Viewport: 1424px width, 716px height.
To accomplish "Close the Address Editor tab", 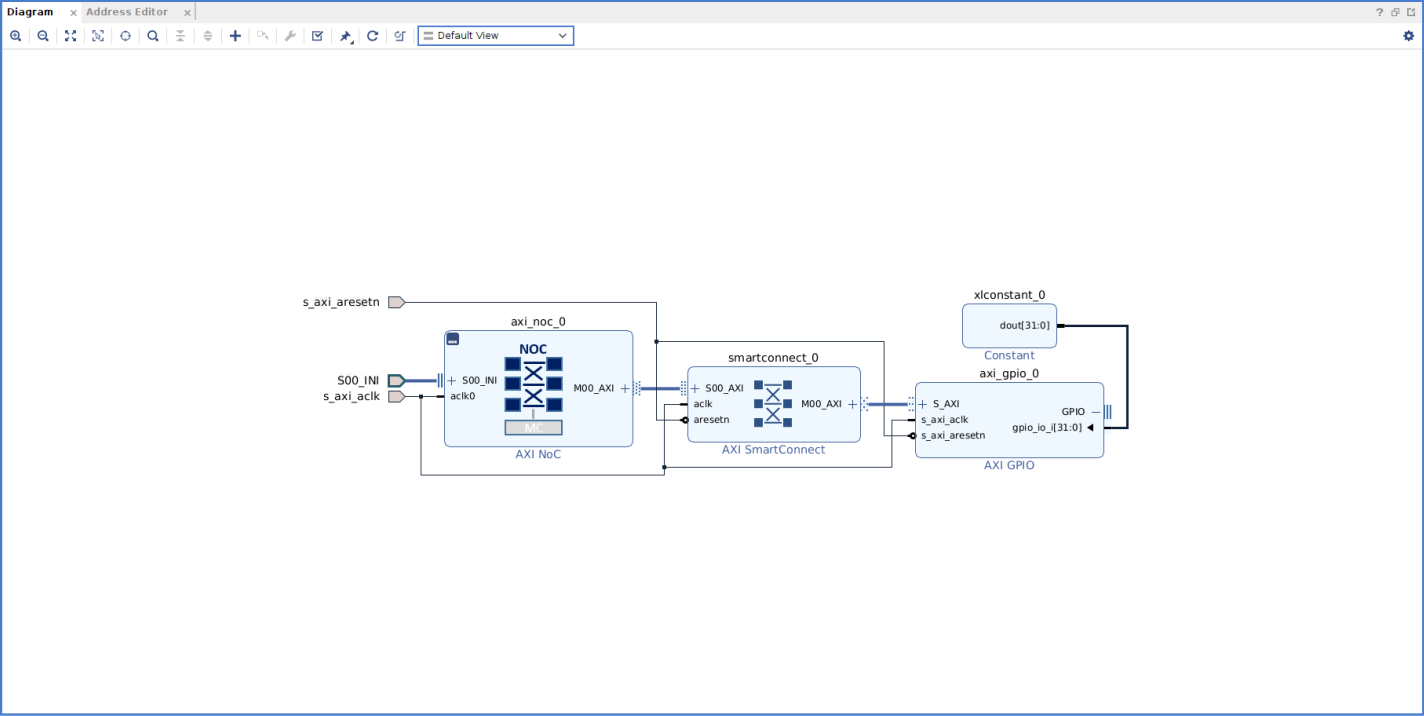I will point(187,13).
